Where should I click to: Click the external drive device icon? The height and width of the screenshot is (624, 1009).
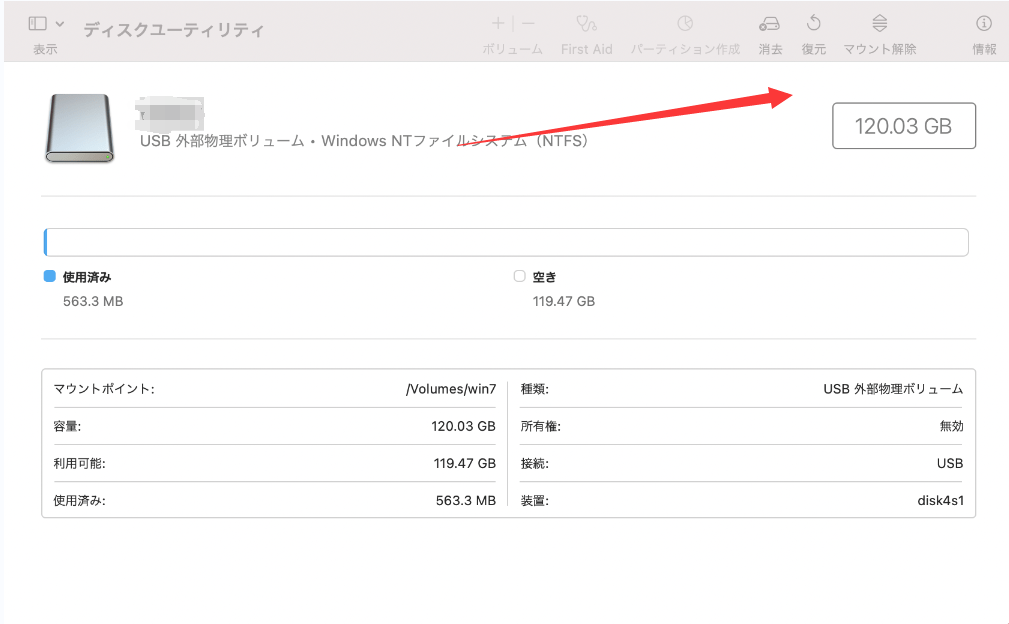[x=79, y=127]
